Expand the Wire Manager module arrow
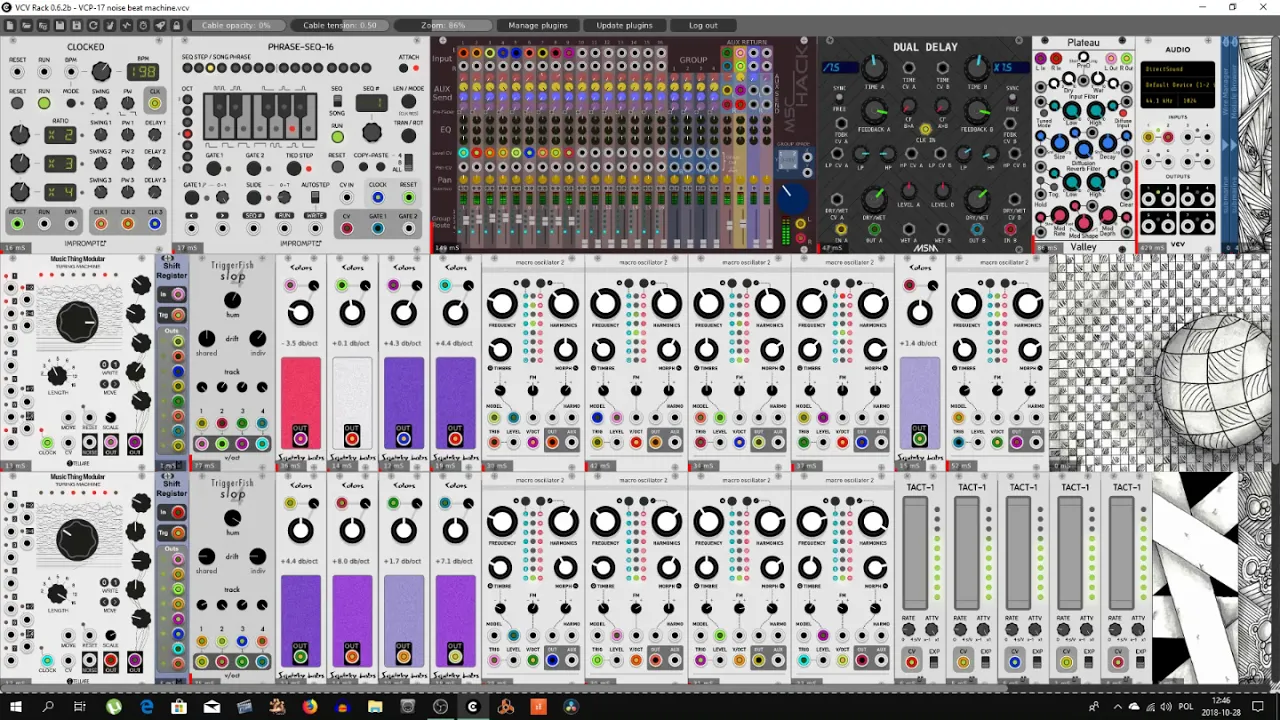The image size is (1280, 720). pyautogui.click(x=1225, y=145)
